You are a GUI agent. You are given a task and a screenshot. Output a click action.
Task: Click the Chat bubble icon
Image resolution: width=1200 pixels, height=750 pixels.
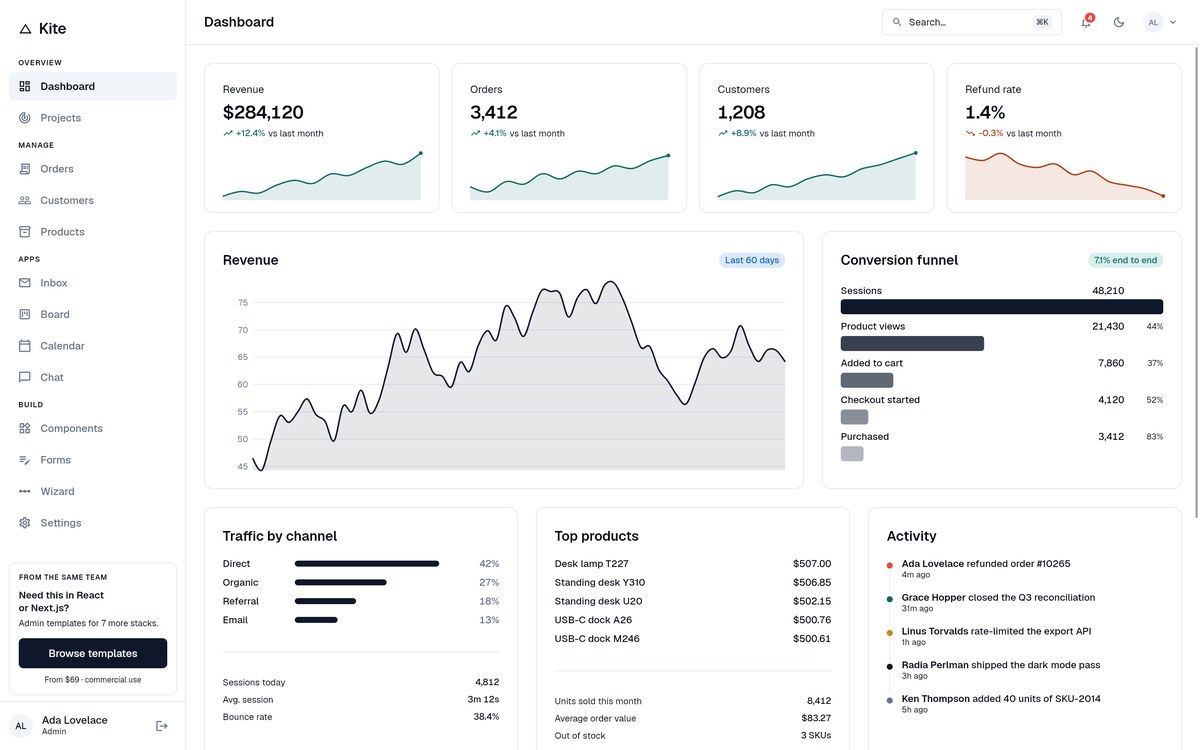[x=25, y=377]
